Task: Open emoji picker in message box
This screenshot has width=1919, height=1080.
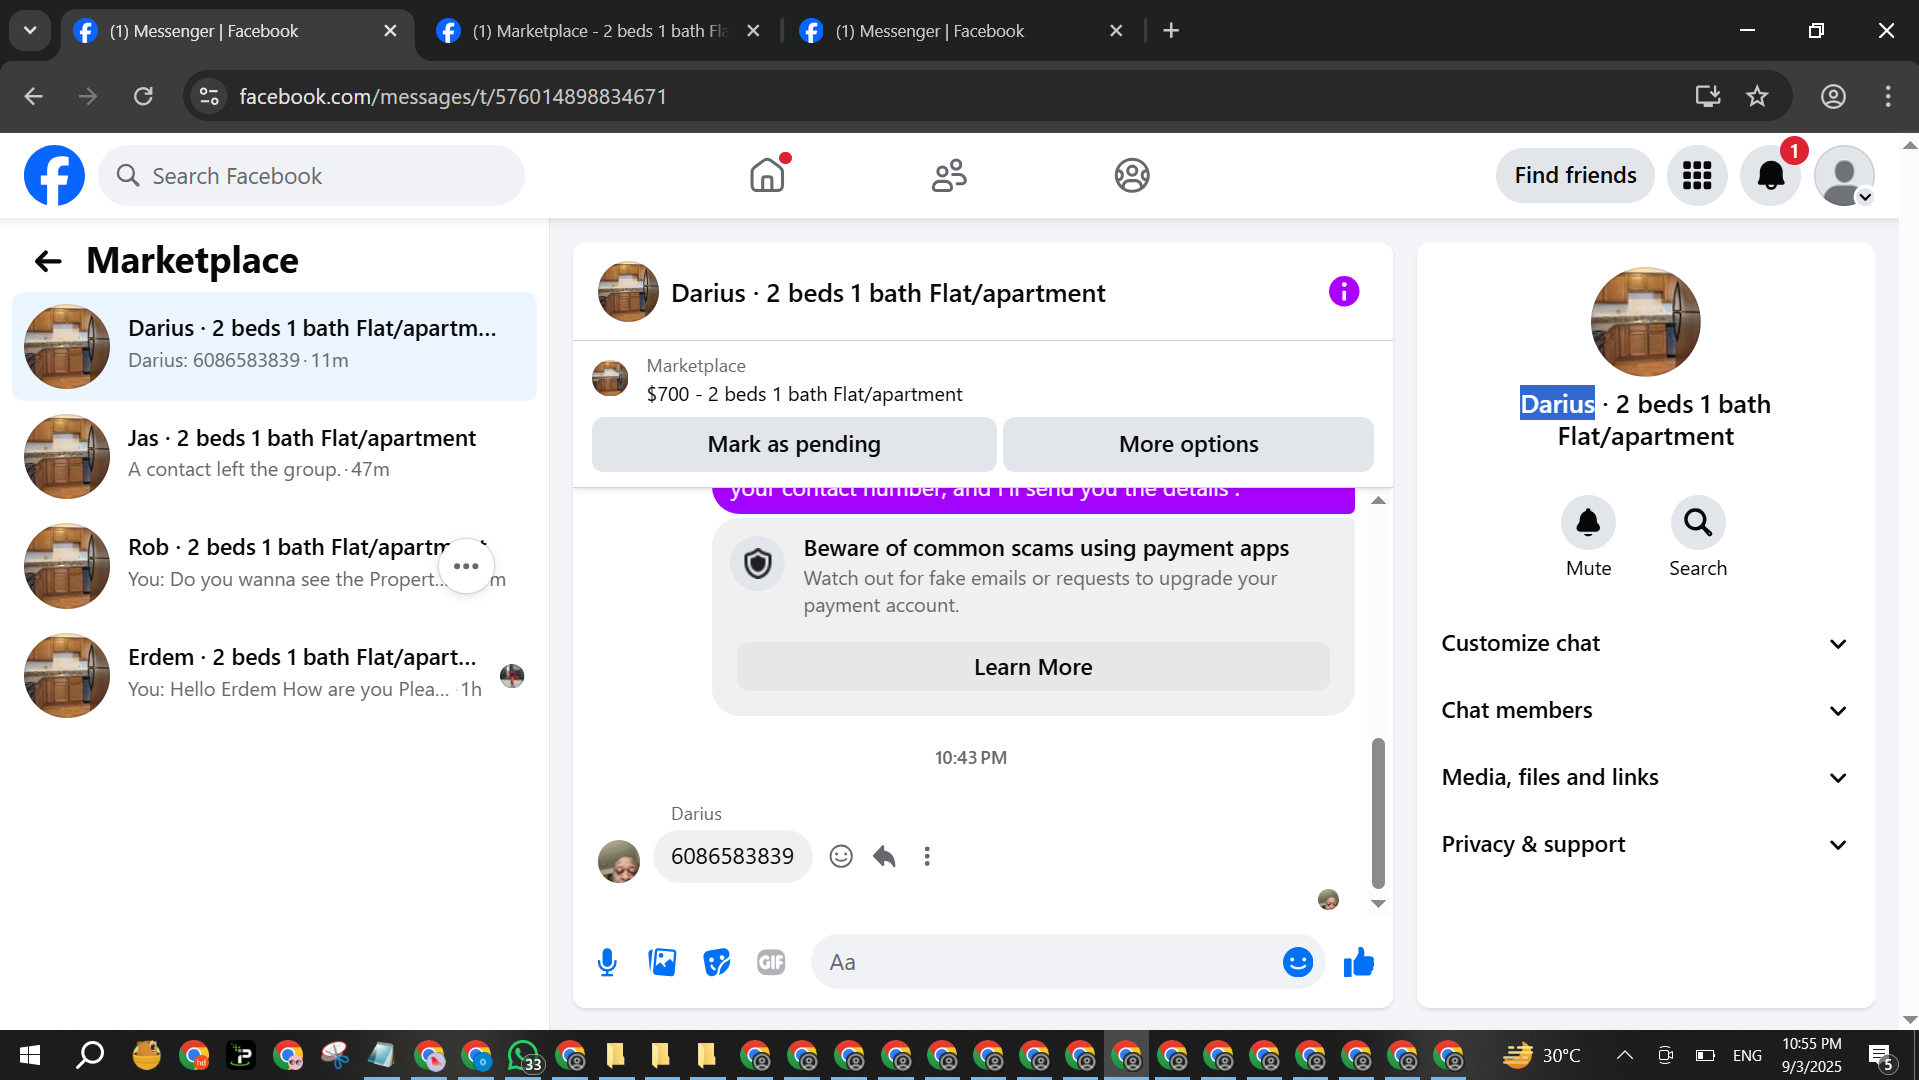Action: pos(1298,962)
